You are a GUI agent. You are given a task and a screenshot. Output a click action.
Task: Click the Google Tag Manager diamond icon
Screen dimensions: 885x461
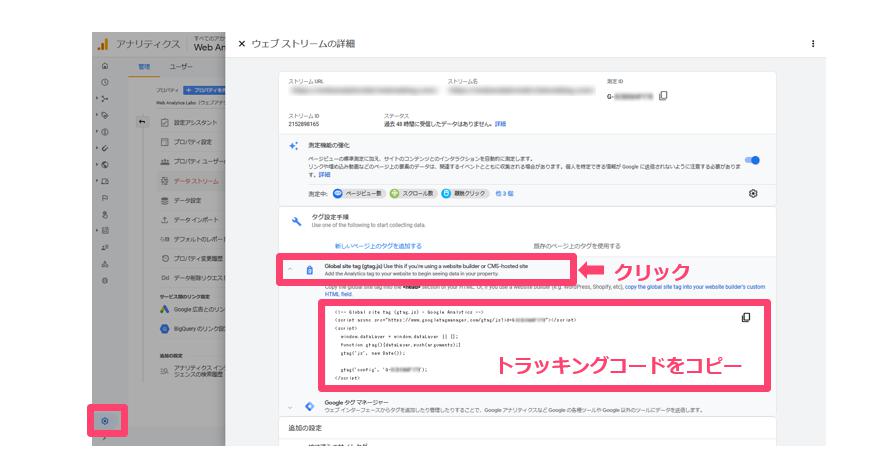309,406
